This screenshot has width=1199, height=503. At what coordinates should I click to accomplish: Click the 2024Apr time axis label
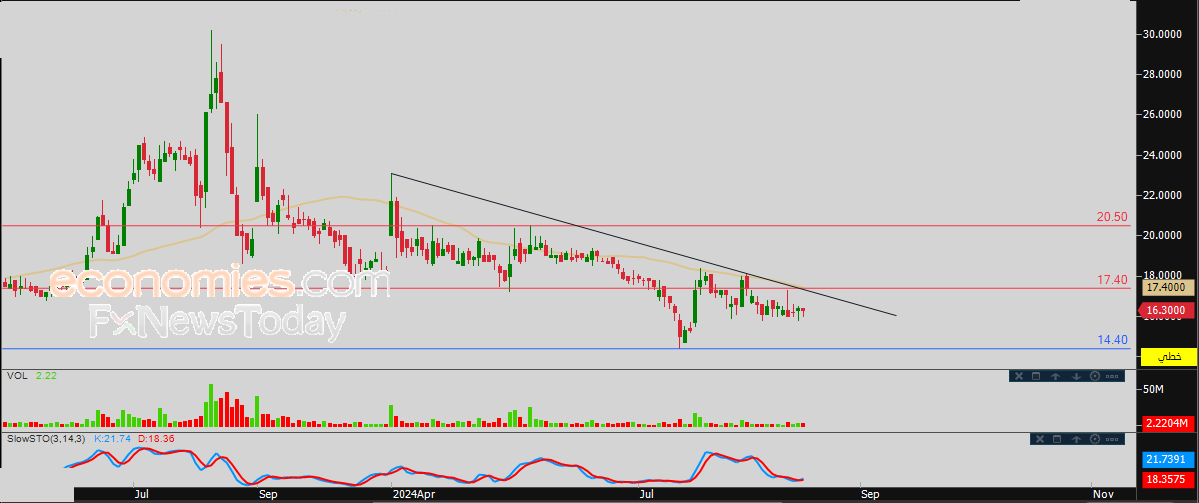413,495
